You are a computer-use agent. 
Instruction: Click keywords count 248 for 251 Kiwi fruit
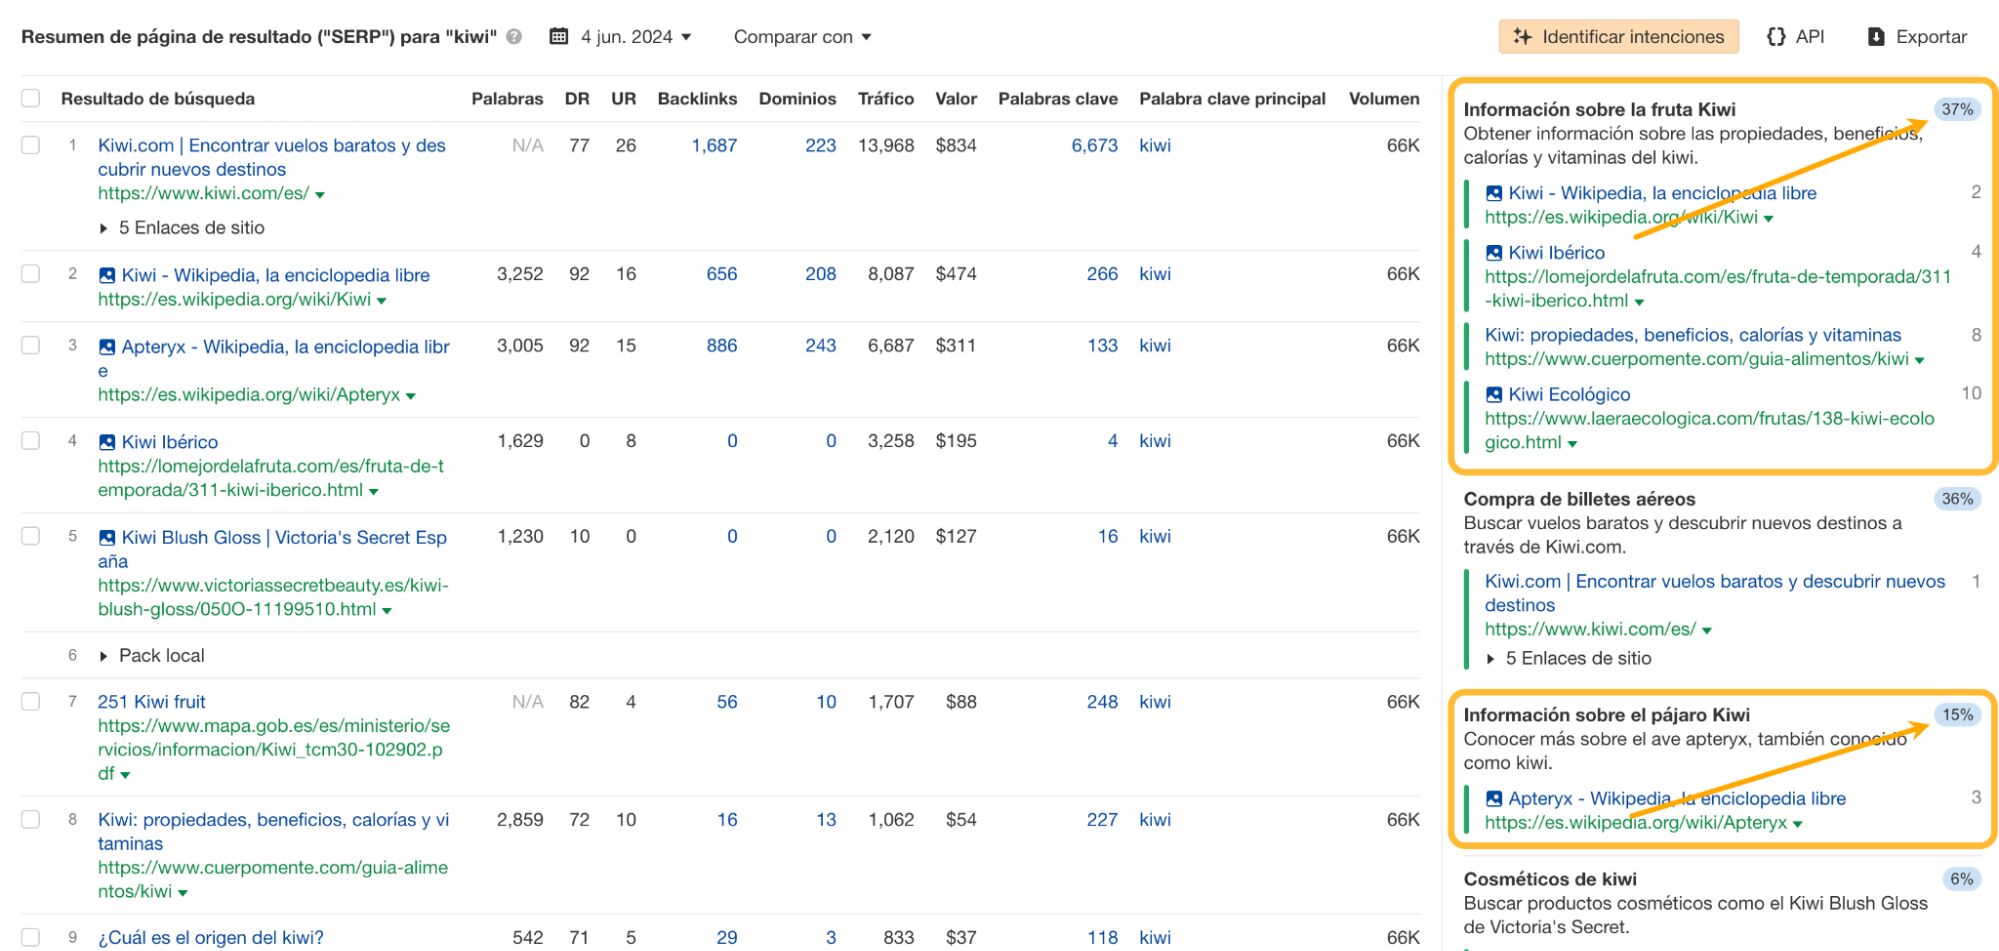click(x=1103, y=702)
